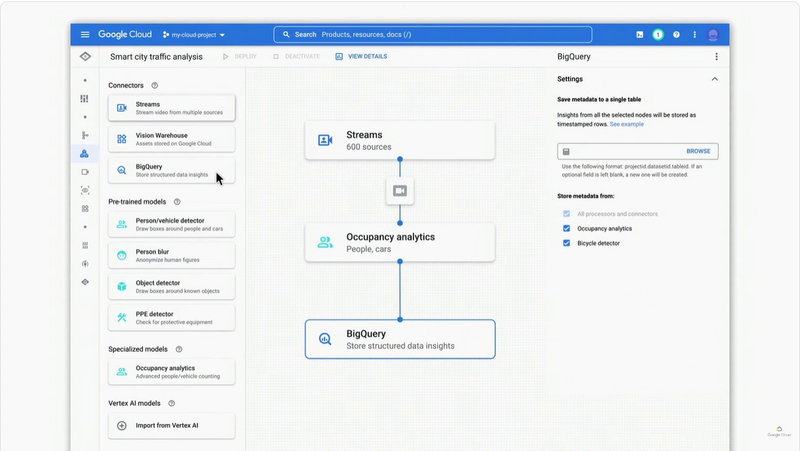Focus the Search products and resources field
Image resolution: width=800 pixels, height=451 pixels.
coord(433,35)
